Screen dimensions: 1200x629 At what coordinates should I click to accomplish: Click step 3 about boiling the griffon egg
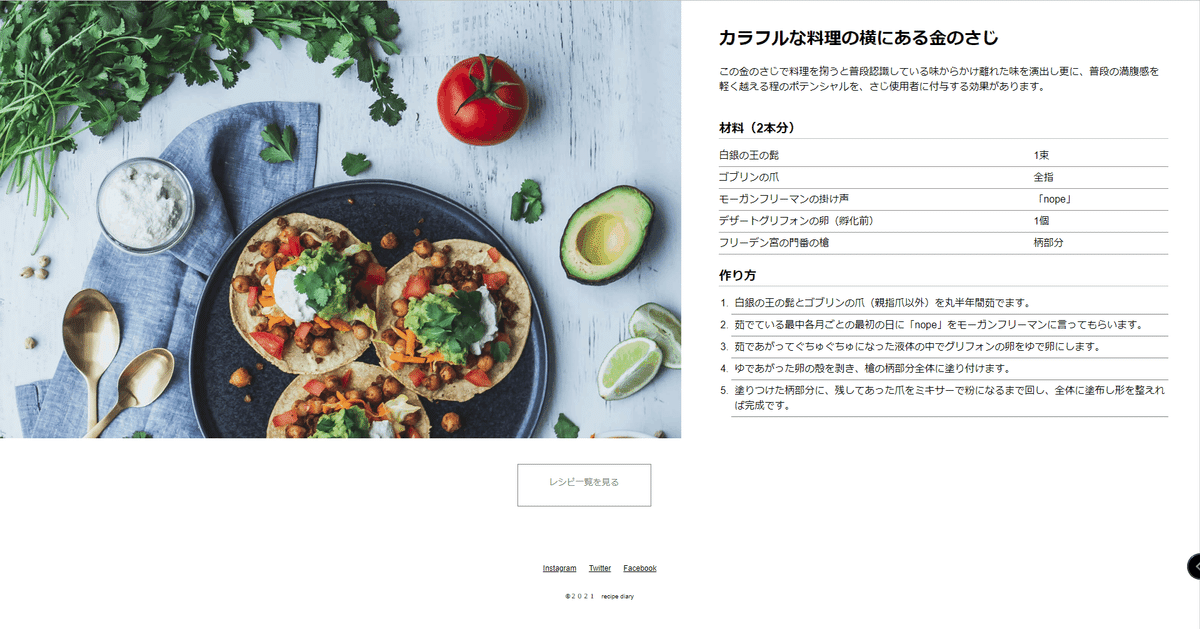point(943,347)
